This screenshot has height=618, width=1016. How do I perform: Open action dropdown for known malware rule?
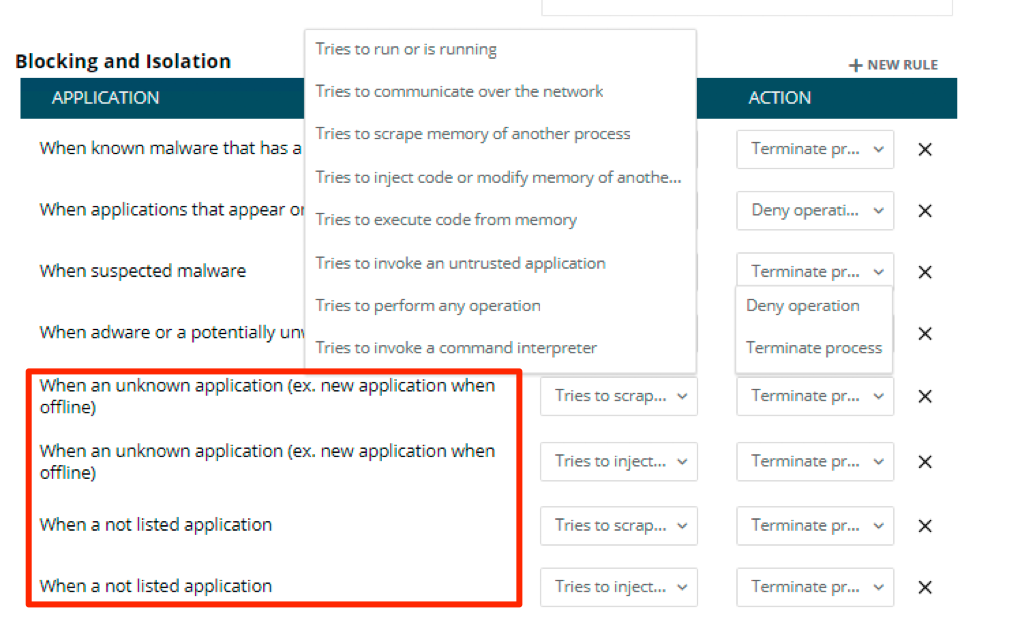tap(815, 149)
